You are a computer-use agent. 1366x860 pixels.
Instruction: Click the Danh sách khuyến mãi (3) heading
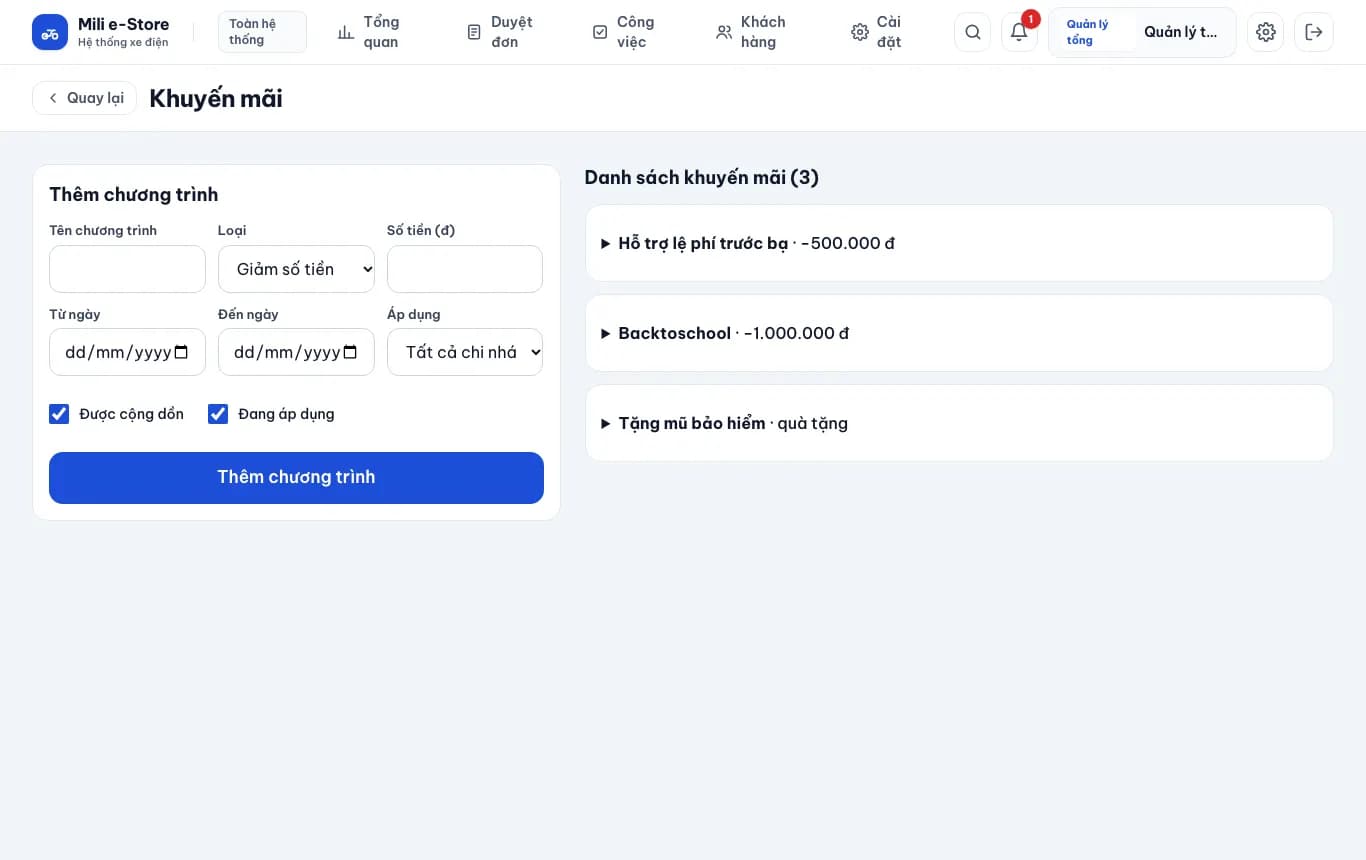[702, 178]
